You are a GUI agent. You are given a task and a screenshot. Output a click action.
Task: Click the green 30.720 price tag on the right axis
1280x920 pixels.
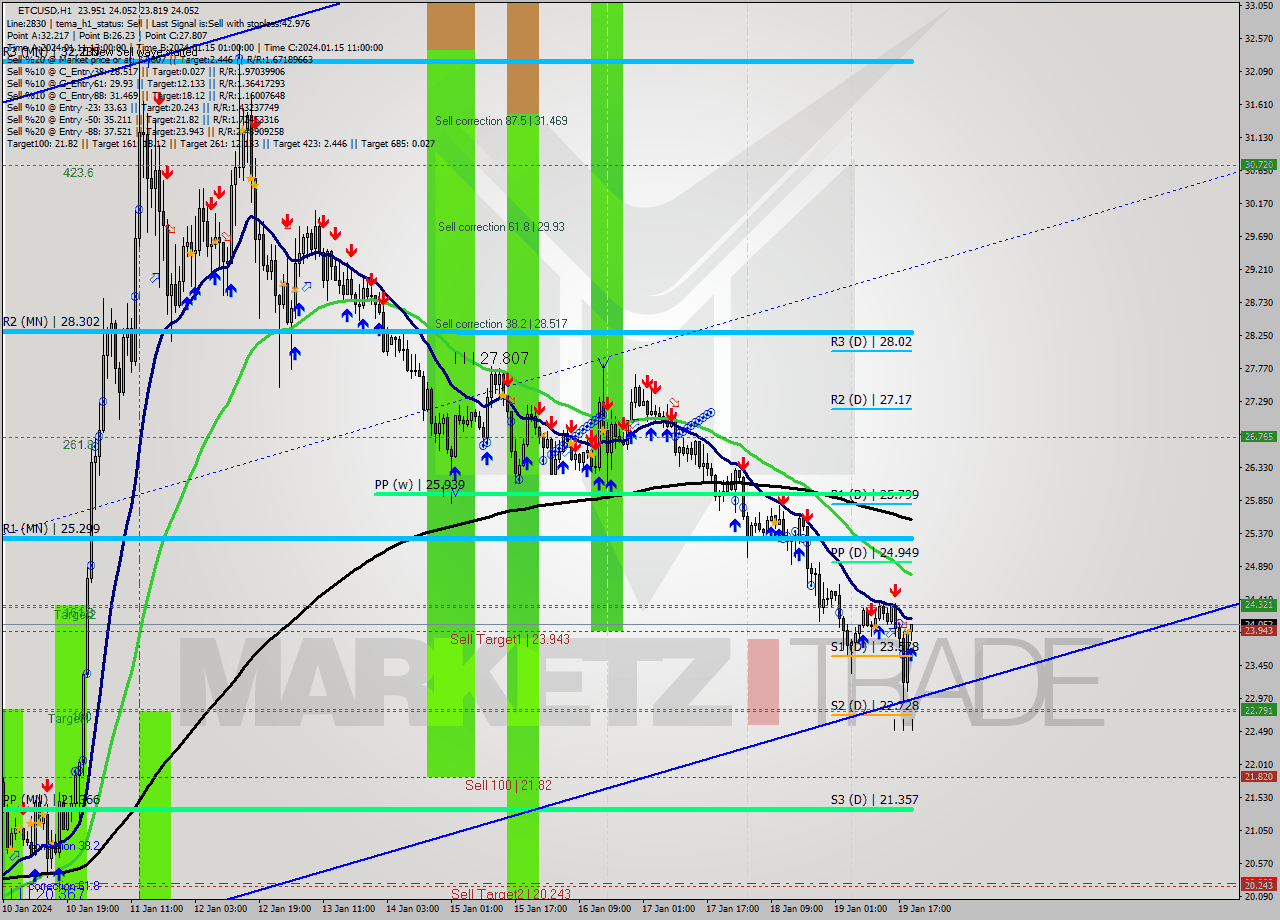(1257, 165)
